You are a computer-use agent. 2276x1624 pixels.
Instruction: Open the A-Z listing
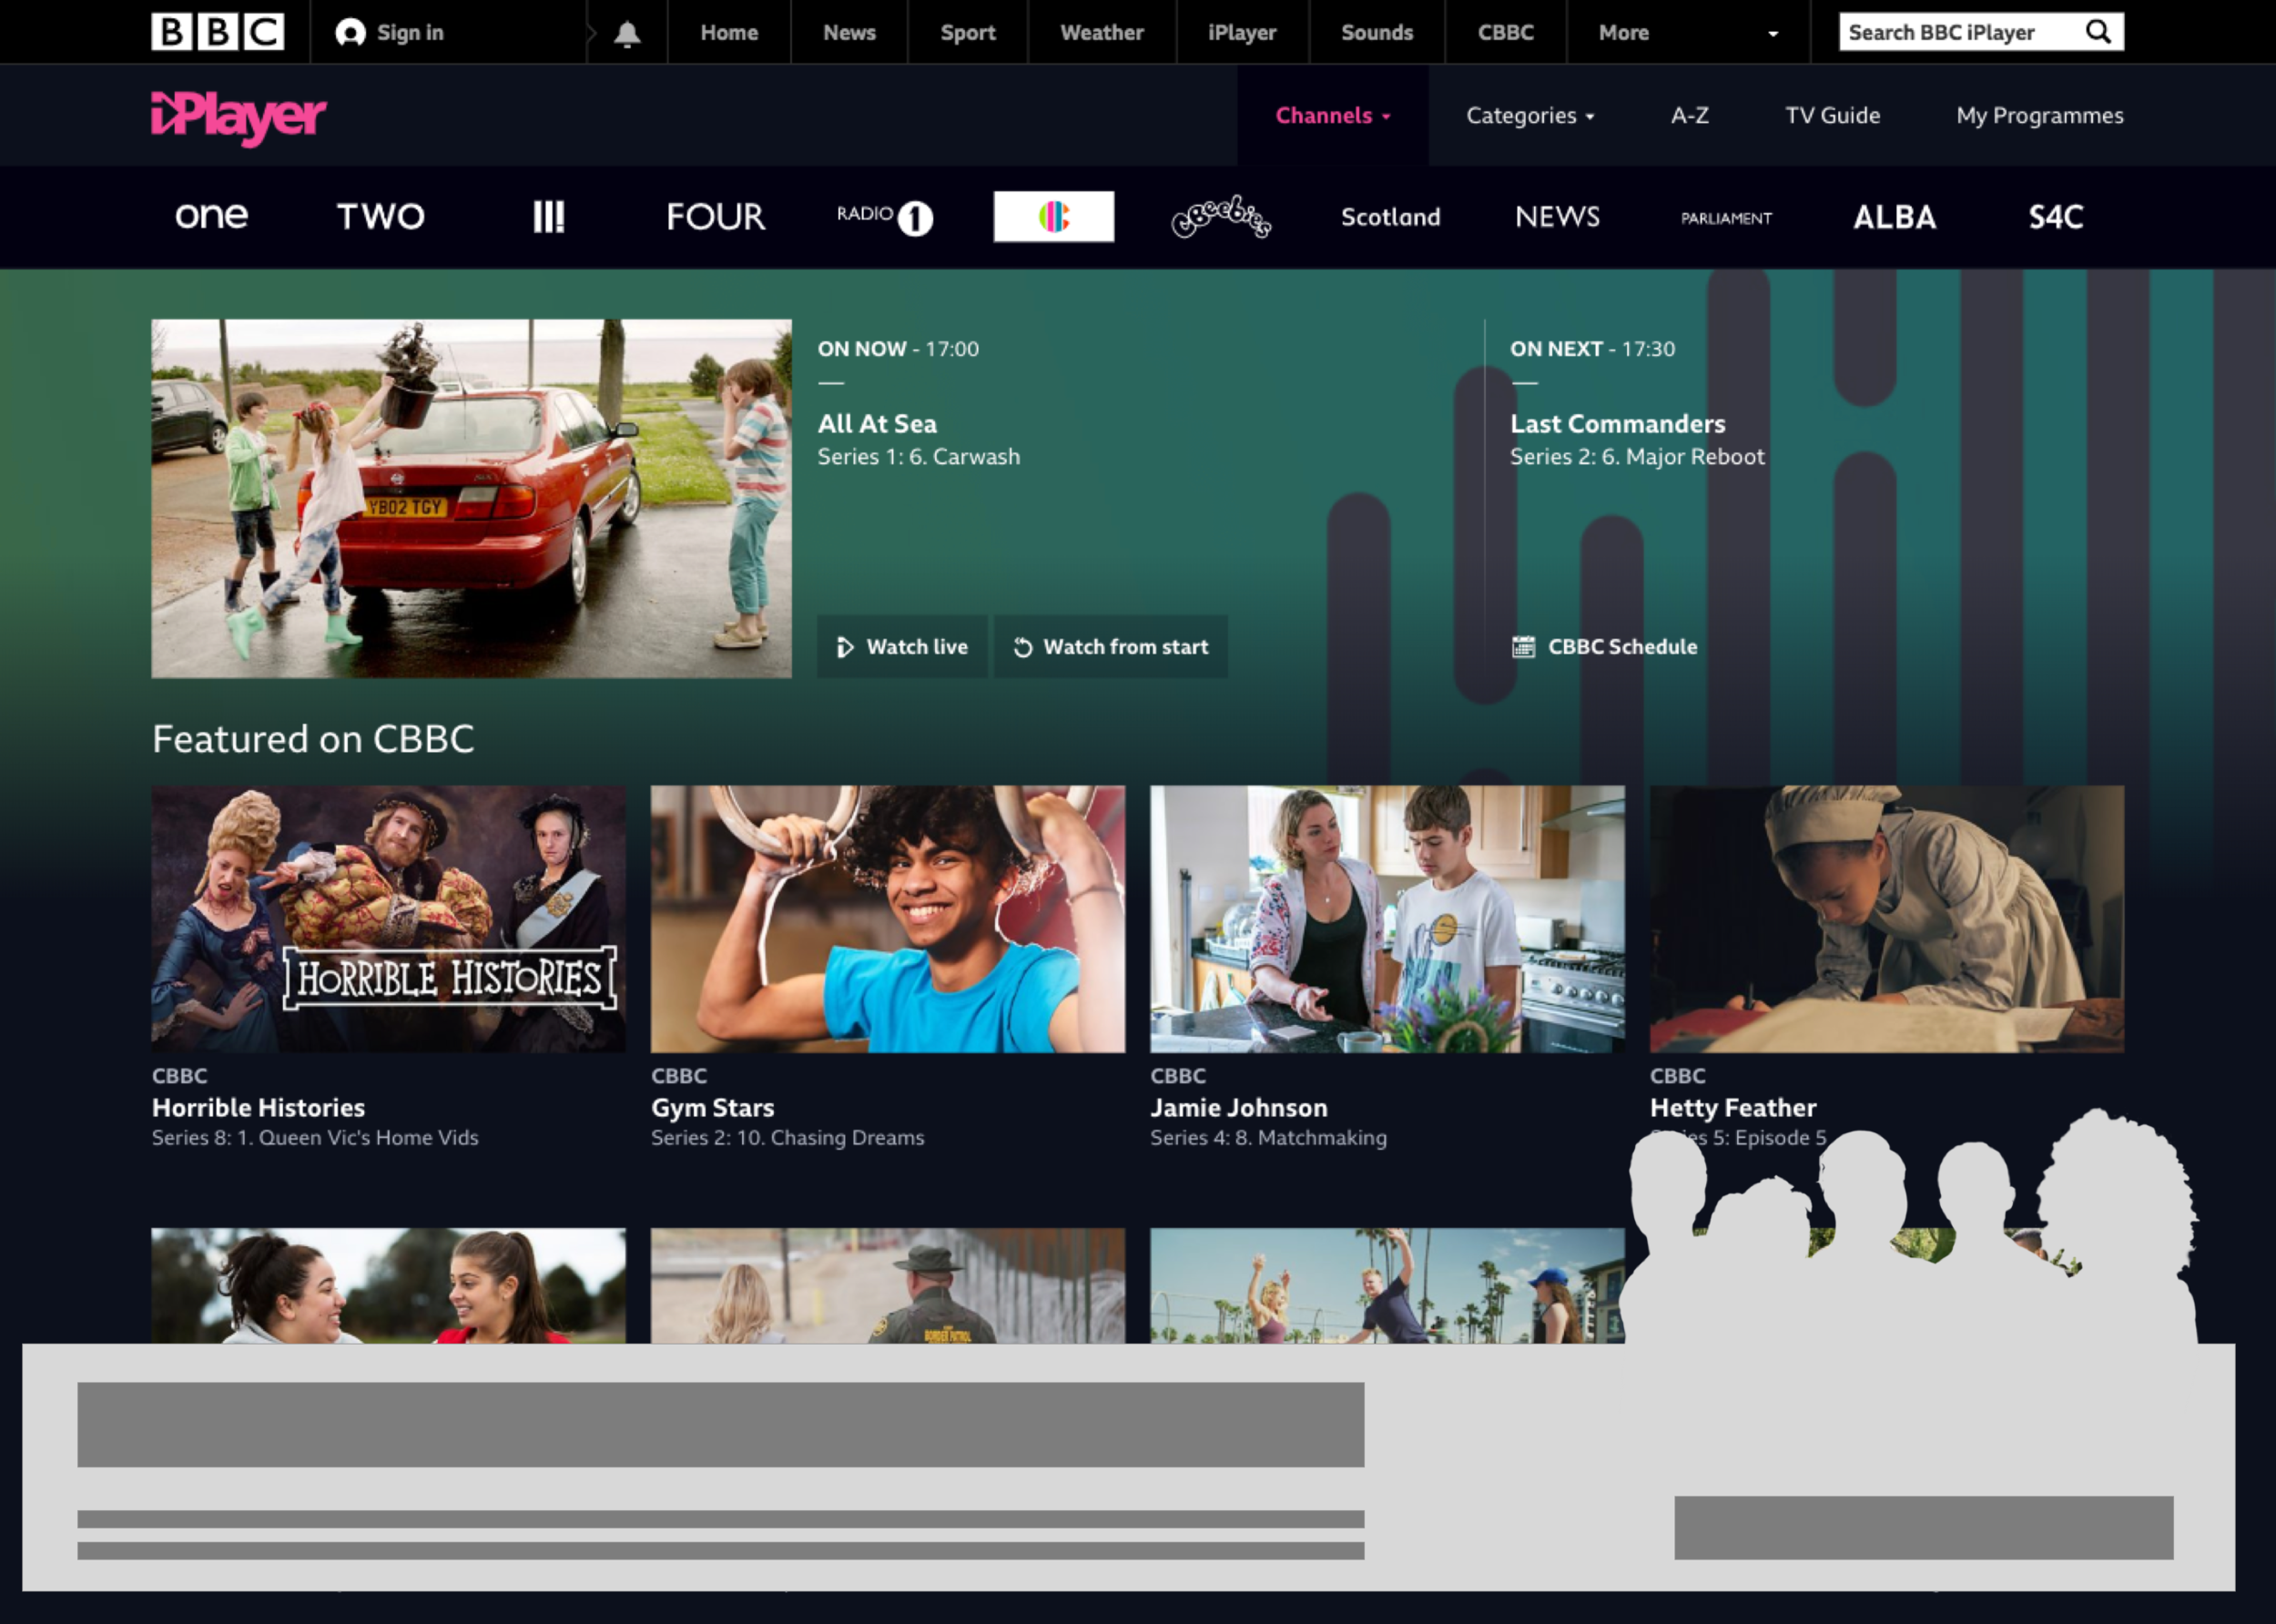(x=1690, y=116)
